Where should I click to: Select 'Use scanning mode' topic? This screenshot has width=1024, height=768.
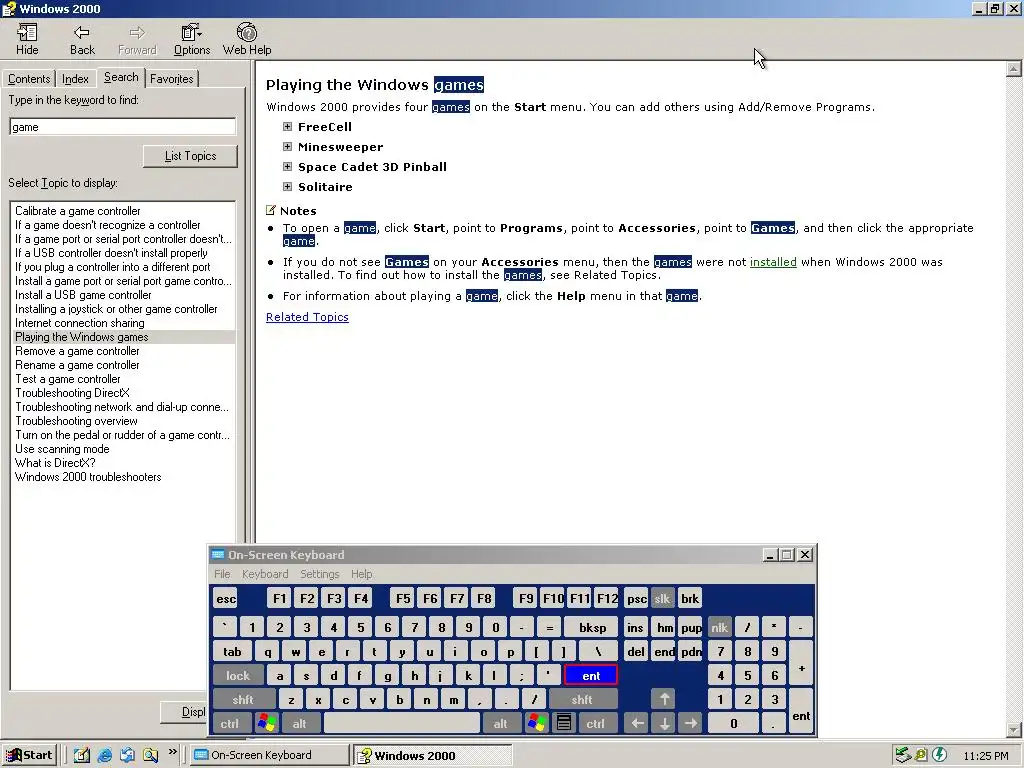[x=62, y=449]
